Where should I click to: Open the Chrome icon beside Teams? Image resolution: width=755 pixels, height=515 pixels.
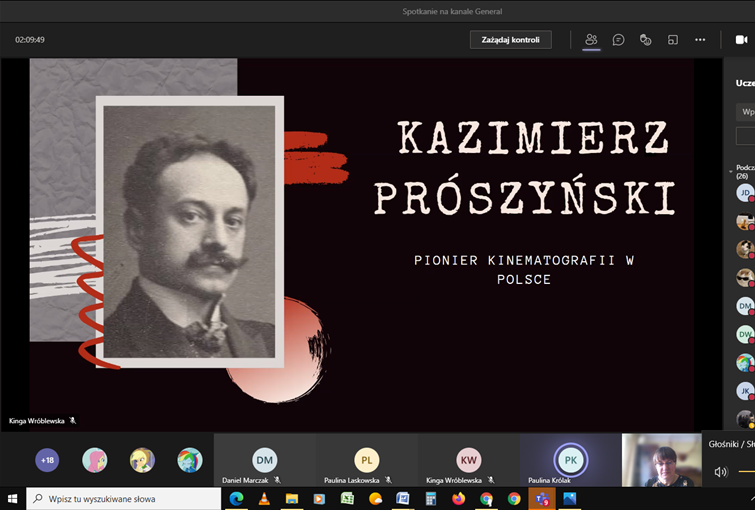click(514, 499)
